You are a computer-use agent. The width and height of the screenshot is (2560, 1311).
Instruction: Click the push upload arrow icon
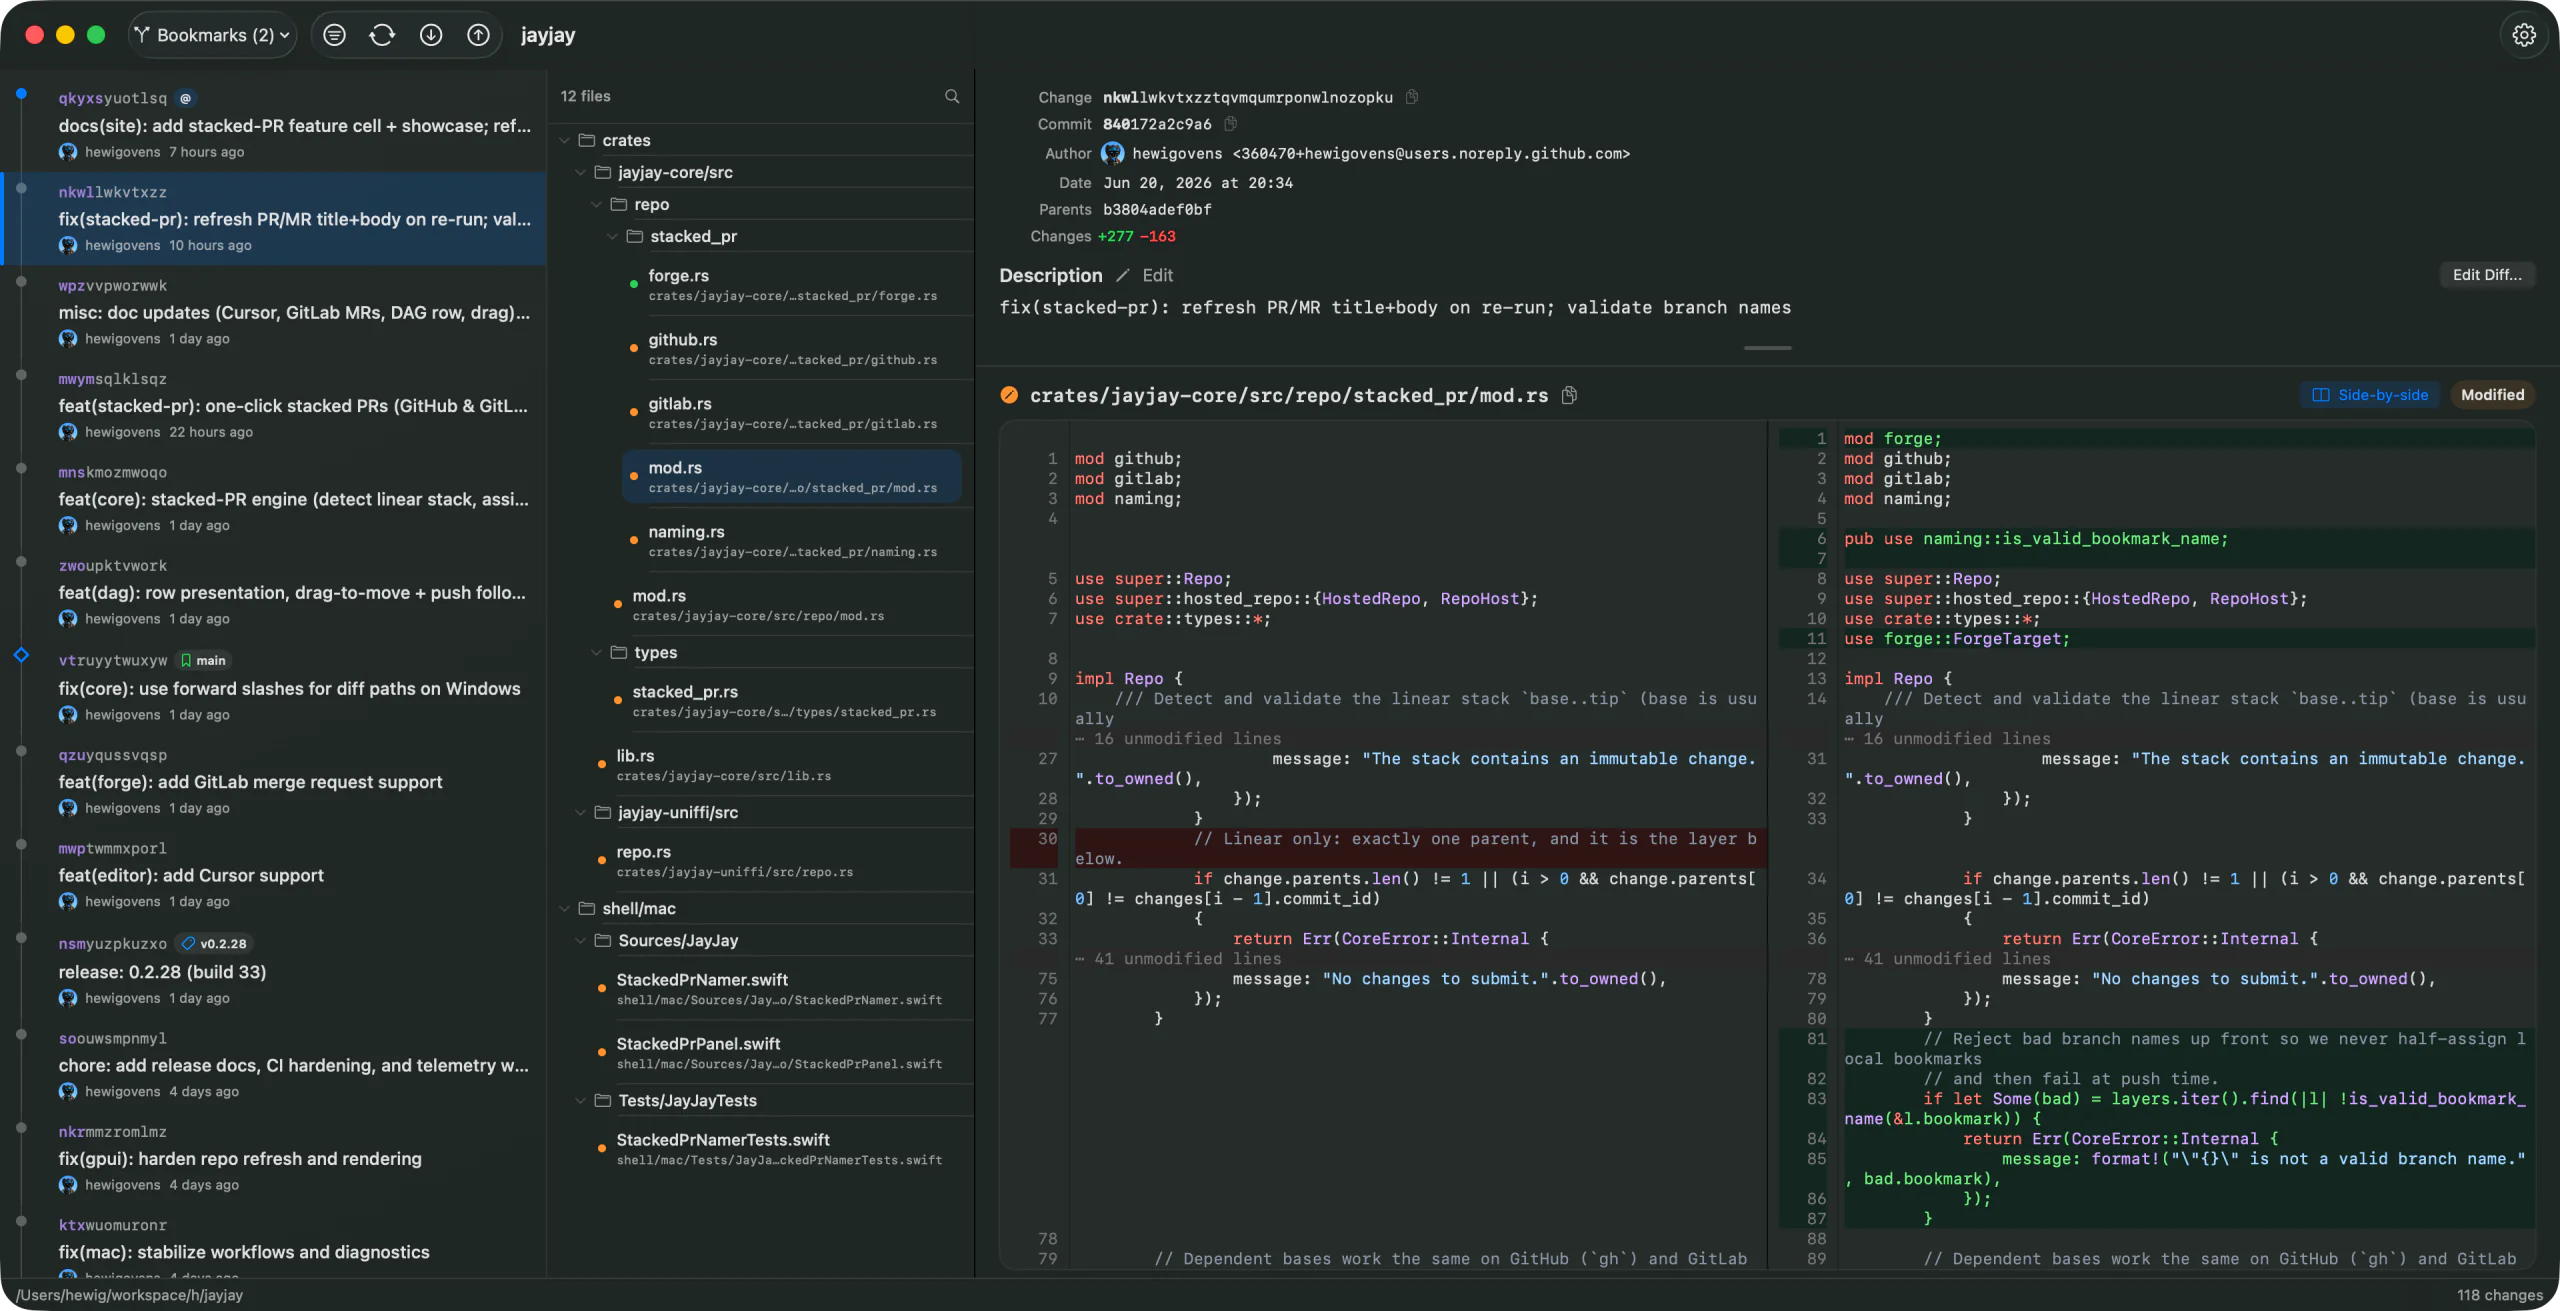[479, 35]
